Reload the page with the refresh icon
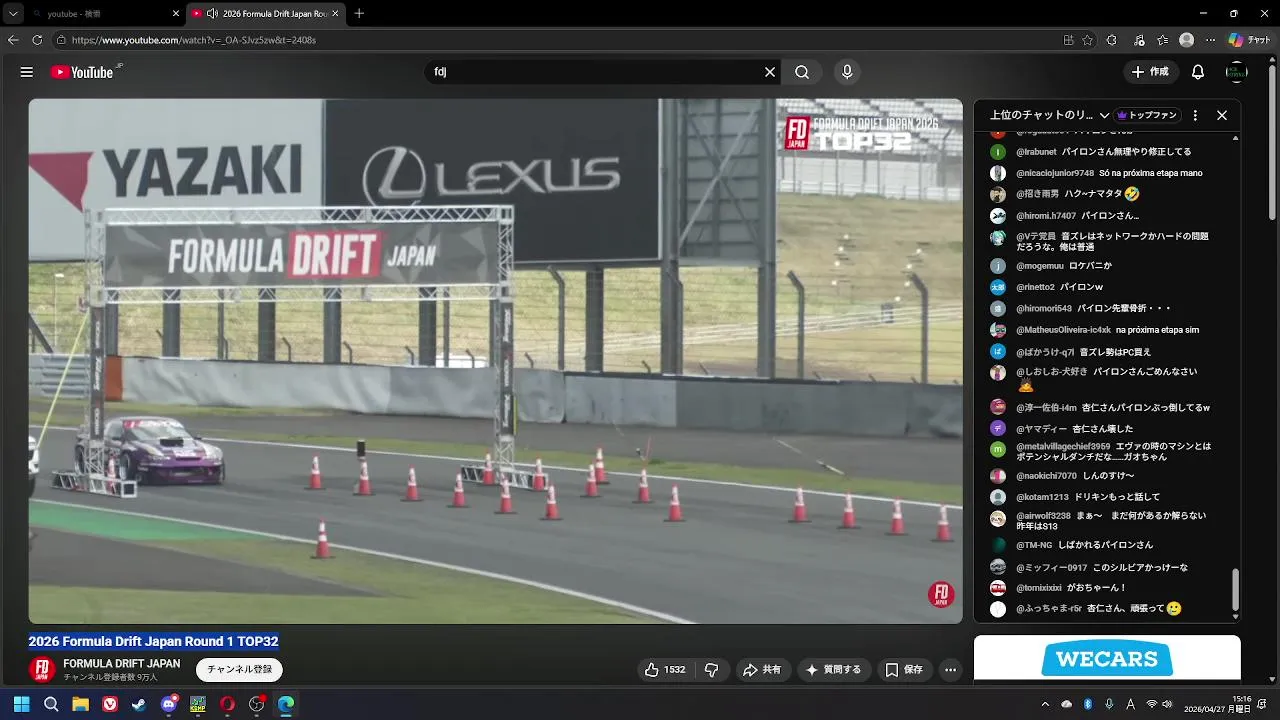The image size is (1280, 720). 37,40
